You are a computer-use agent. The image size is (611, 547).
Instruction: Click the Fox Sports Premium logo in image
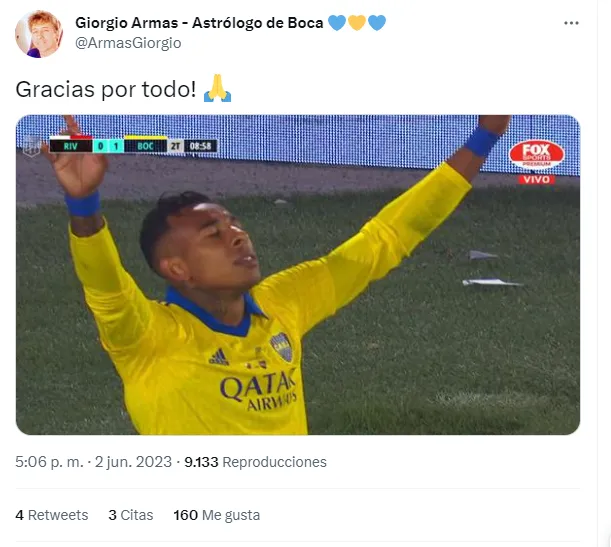coord(536,155)
